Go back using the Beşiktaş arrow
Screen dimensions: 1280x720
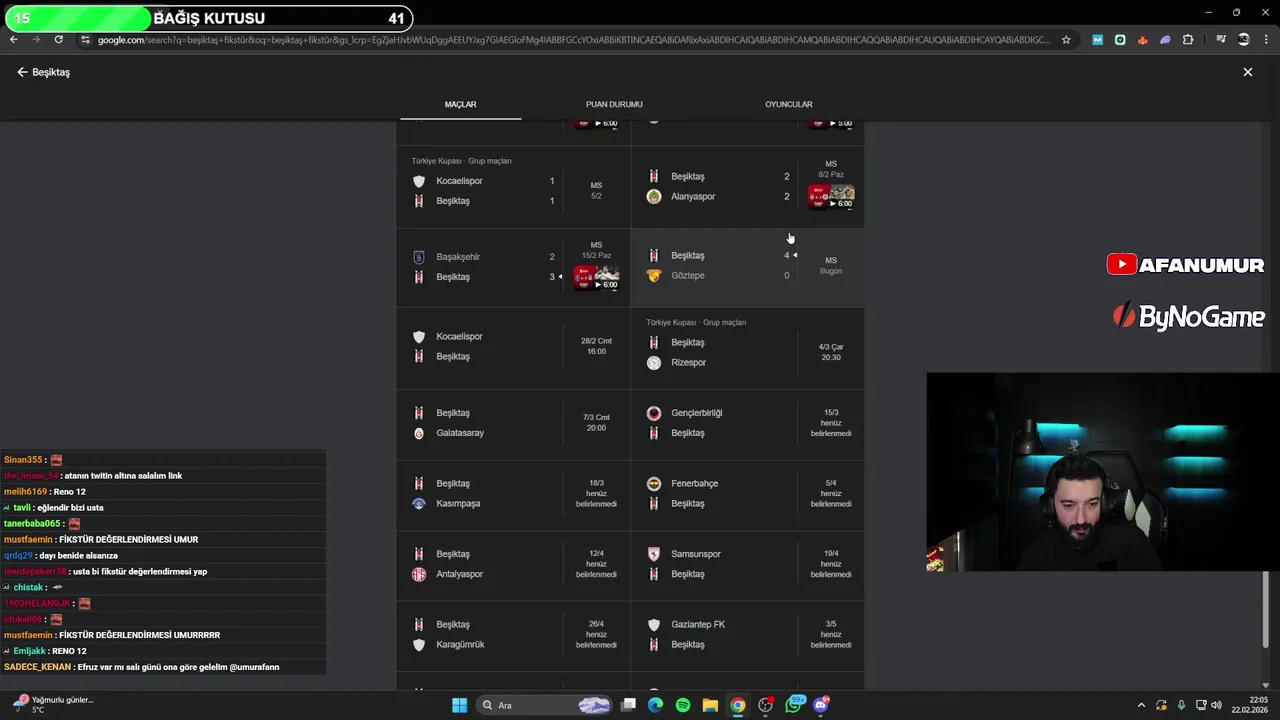pos(22,72)
